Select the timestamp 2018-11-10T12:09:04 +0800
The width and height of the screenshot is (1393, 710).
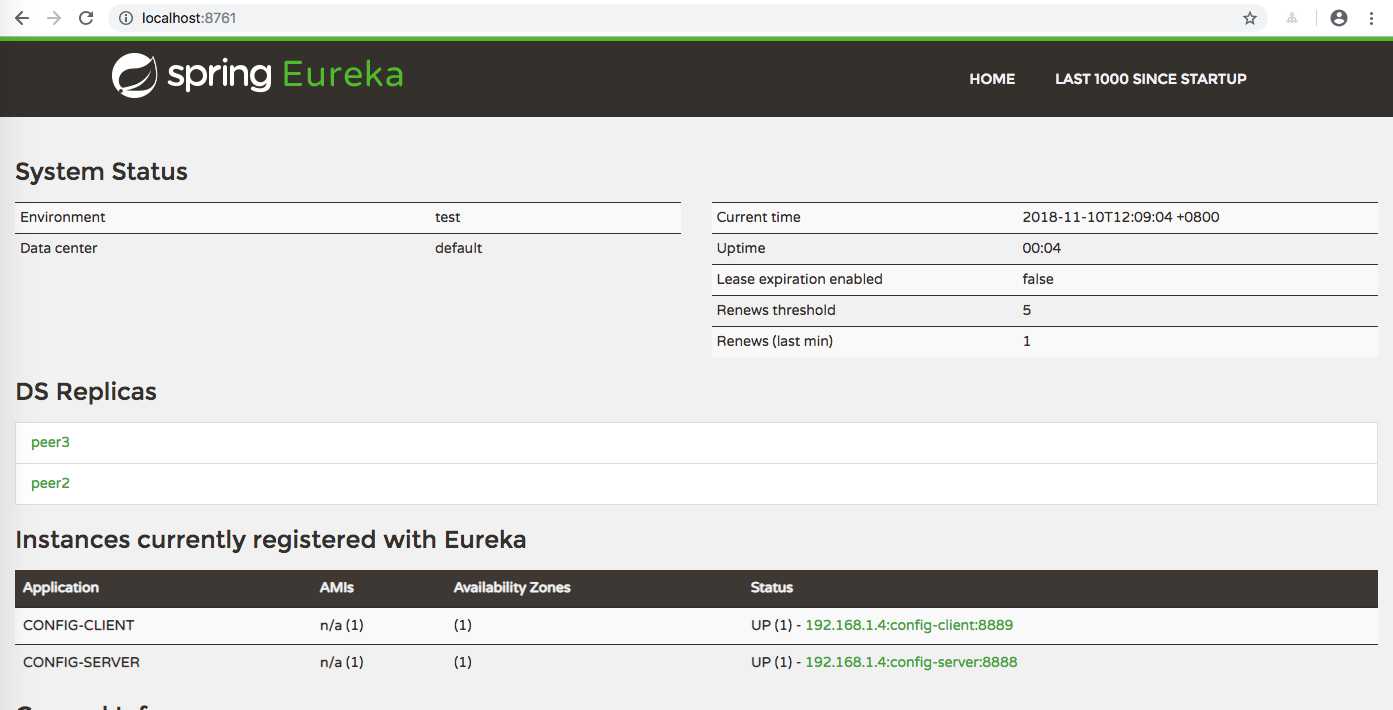[x=1121, y=217]
